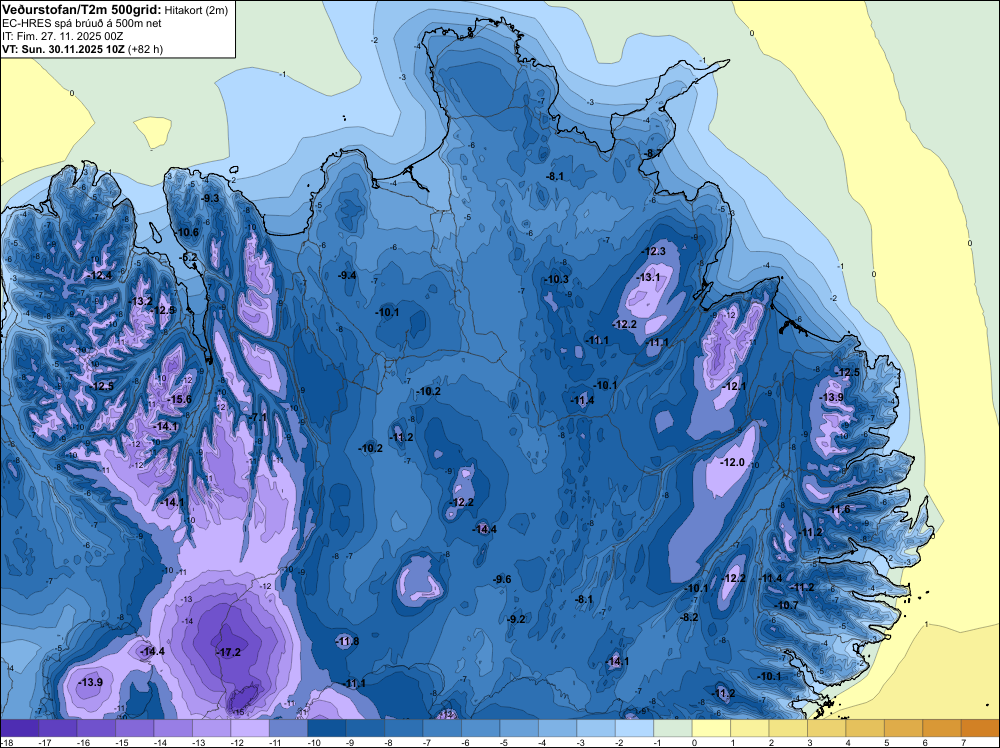Viewport: 1000px width, 748px height.
Task: Click the -9.3 temperature label
Action: coord(210,198)
